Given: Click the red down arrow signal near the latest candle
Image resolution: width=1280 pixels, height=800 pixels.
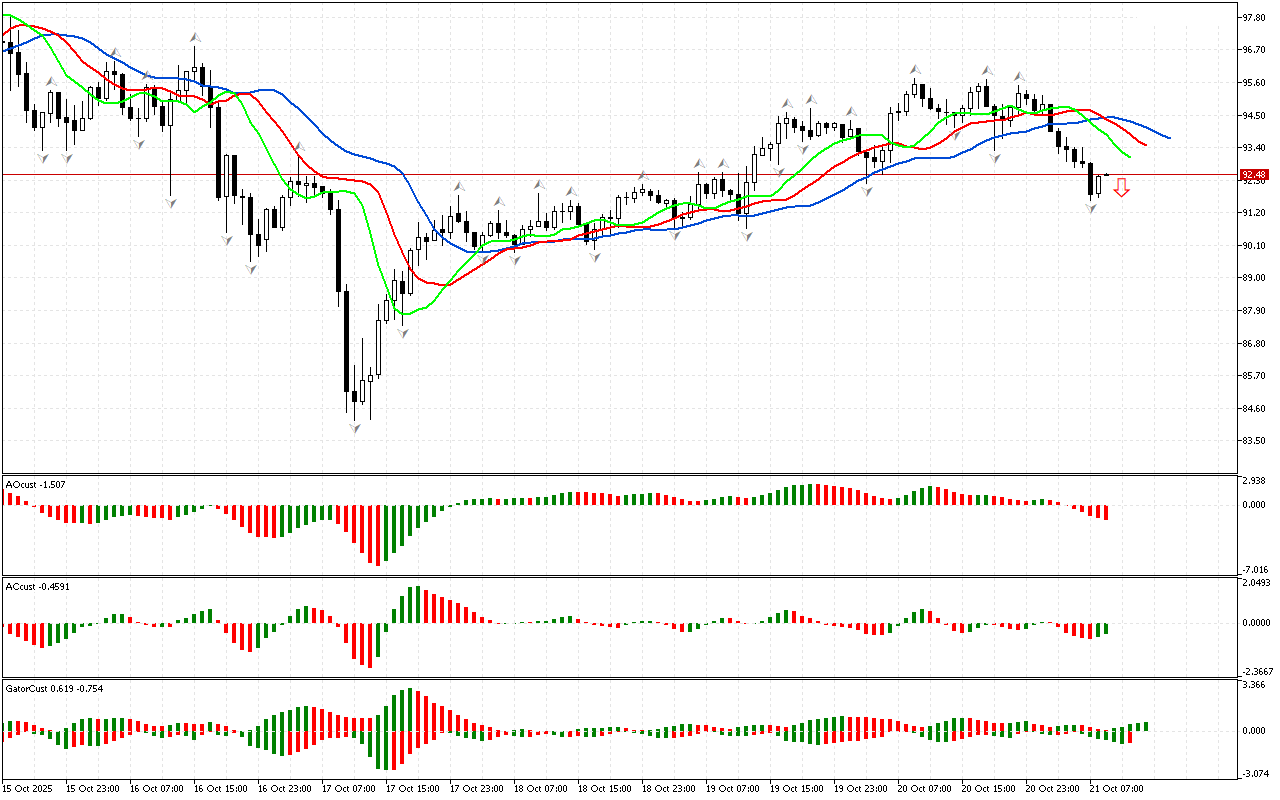Looking at the screenshot, I should tap(1121, 187).
